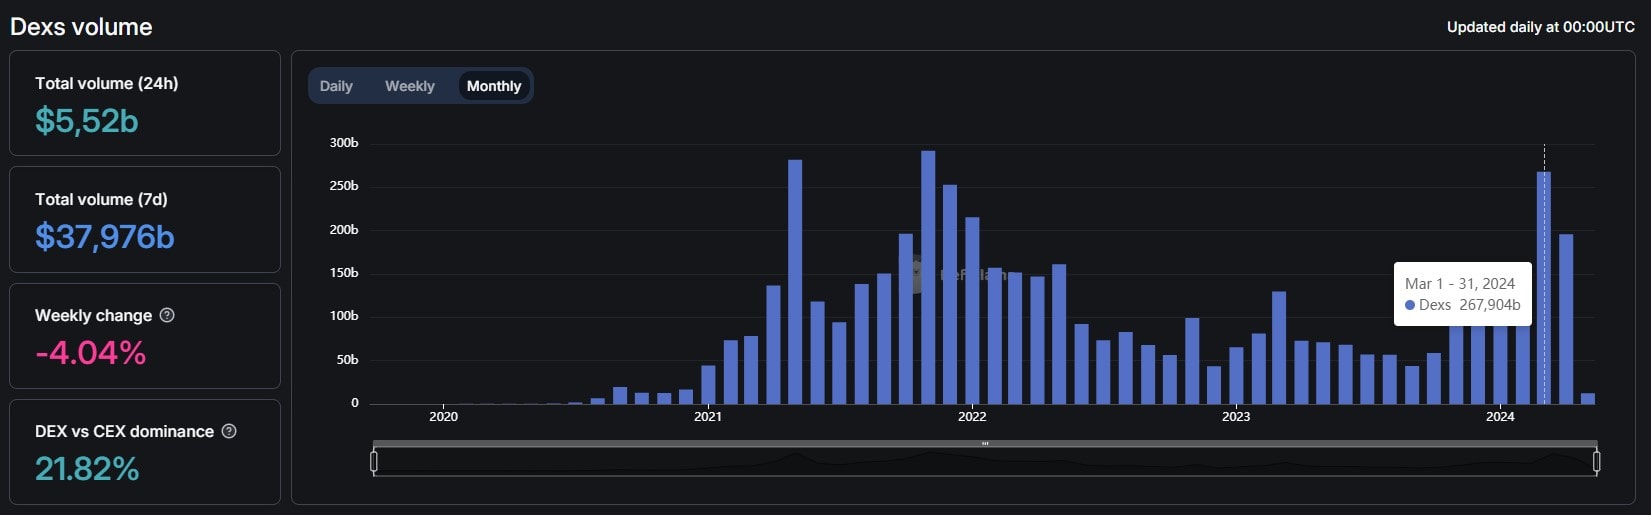Image resolution: width=1651 pixels, height=515 pixels.
Task: Click the 2024 x-axis label
Action: (x=1500, y=417)
